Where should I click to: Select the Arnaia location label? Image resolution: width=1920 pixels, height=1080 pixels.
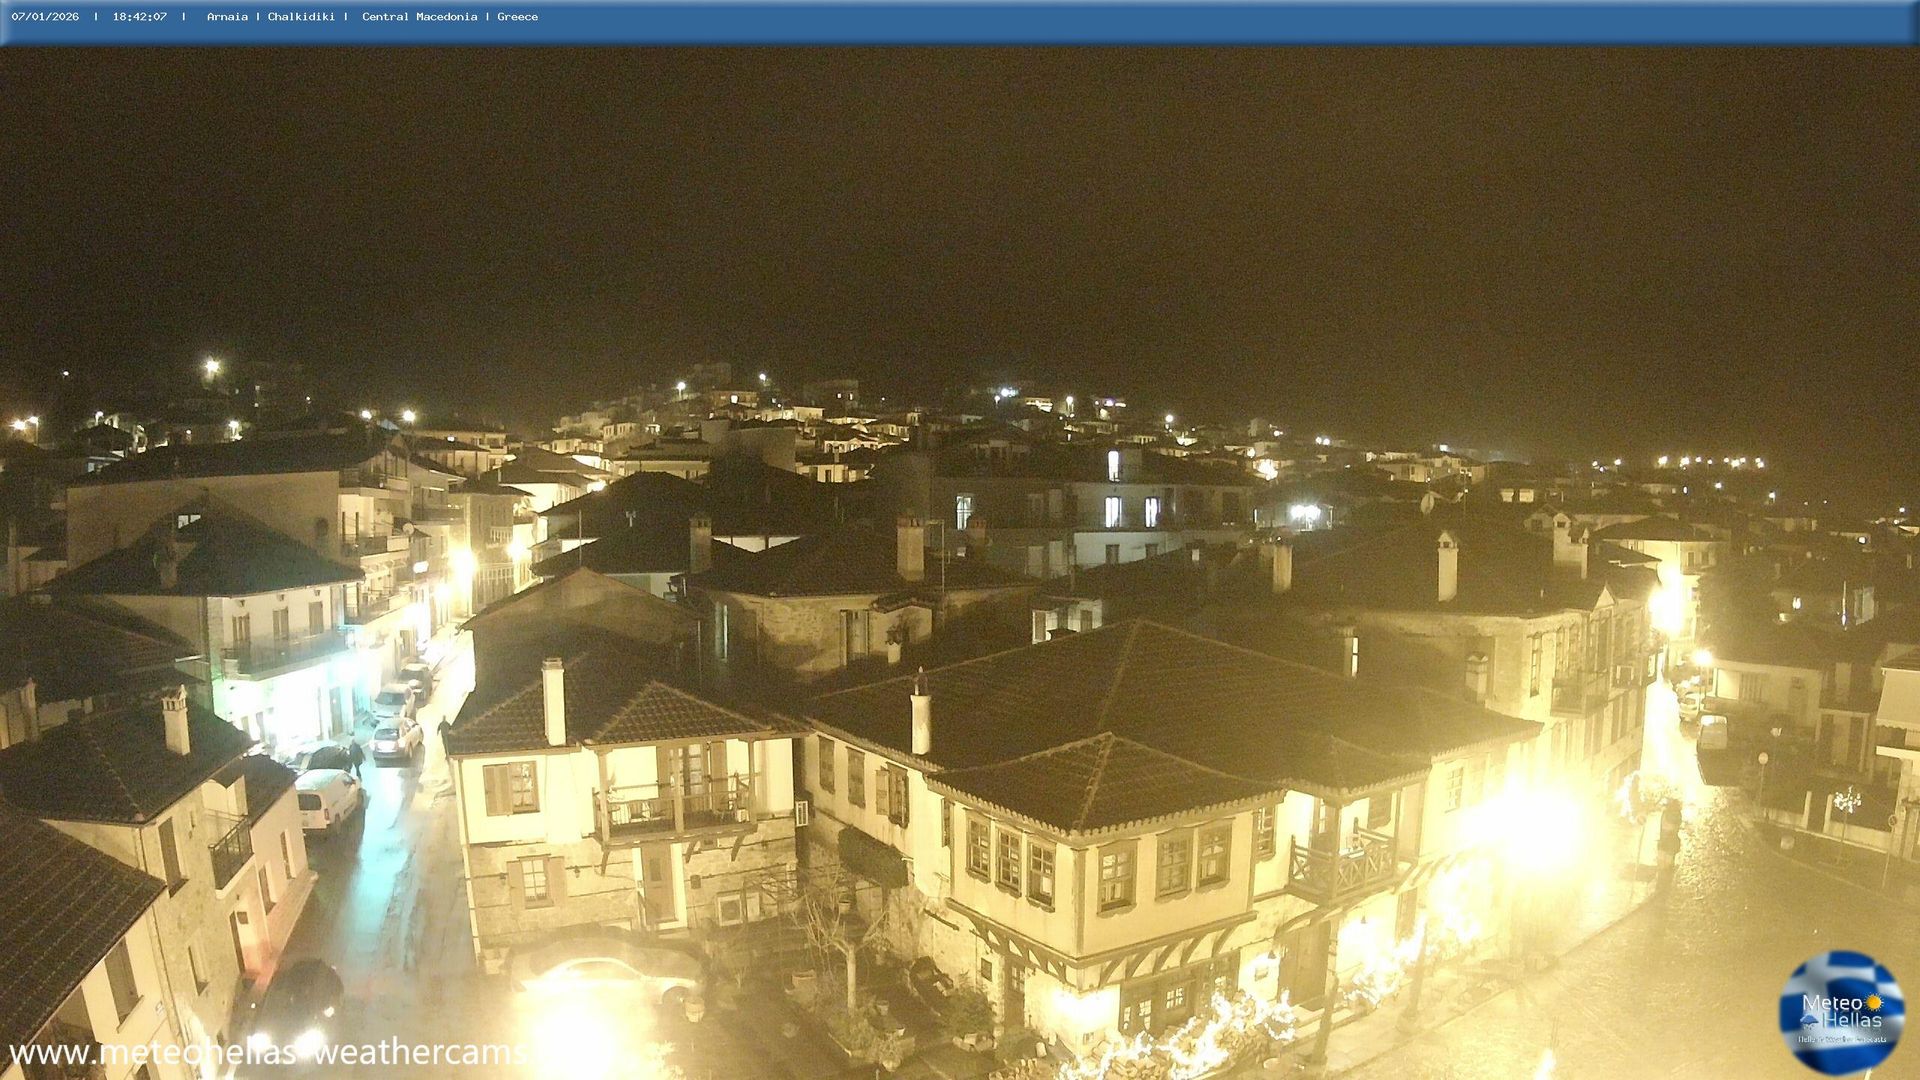tap(227, 17)
